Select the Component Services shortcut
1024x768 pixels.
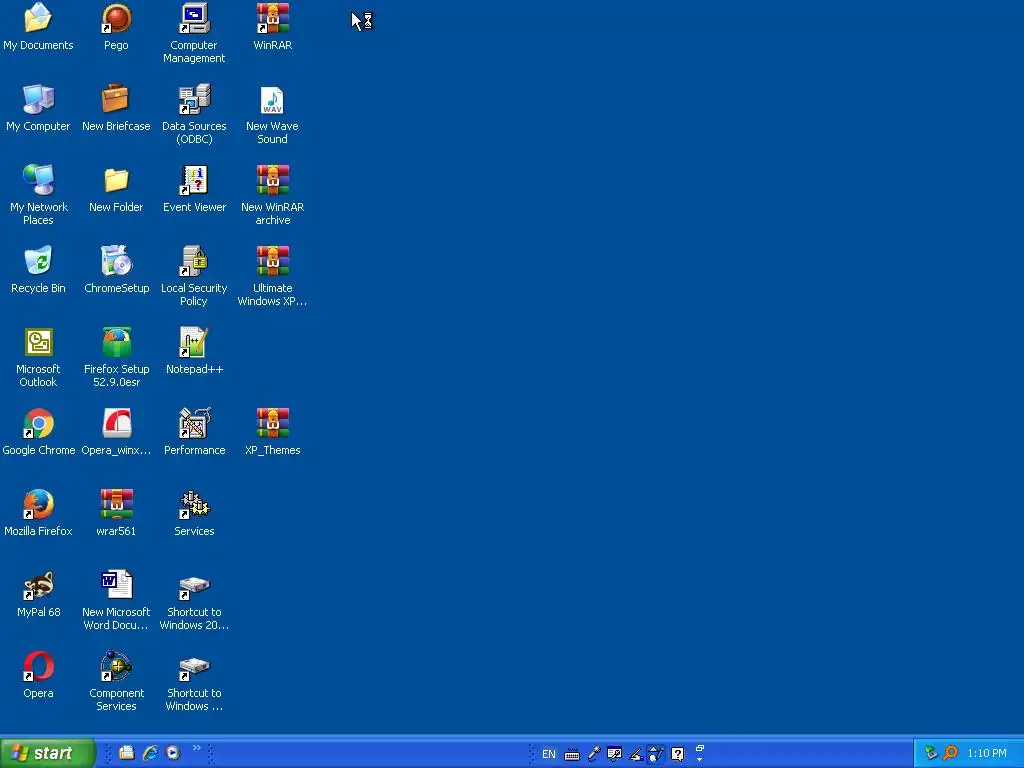point(116,681)
